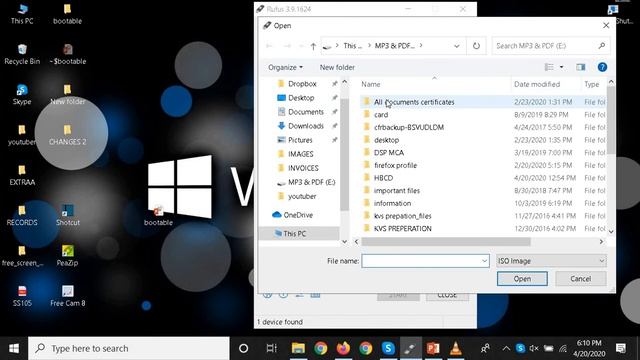The width and height of the screenshot is (640, 360).
Task: Click the Open button
Action: pos(522,279)
